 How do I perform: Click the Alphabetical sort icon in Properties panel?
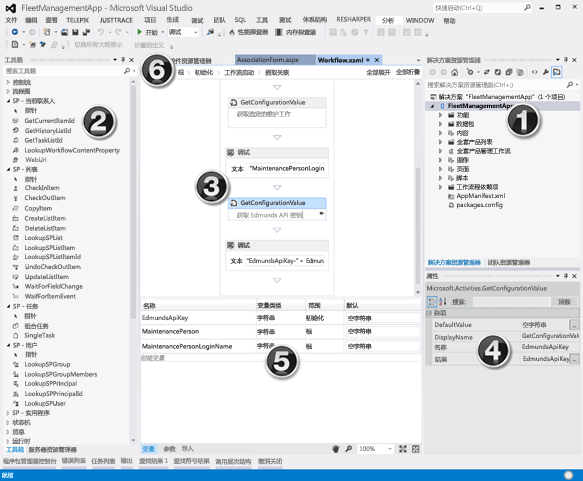(x=442, y=301)
